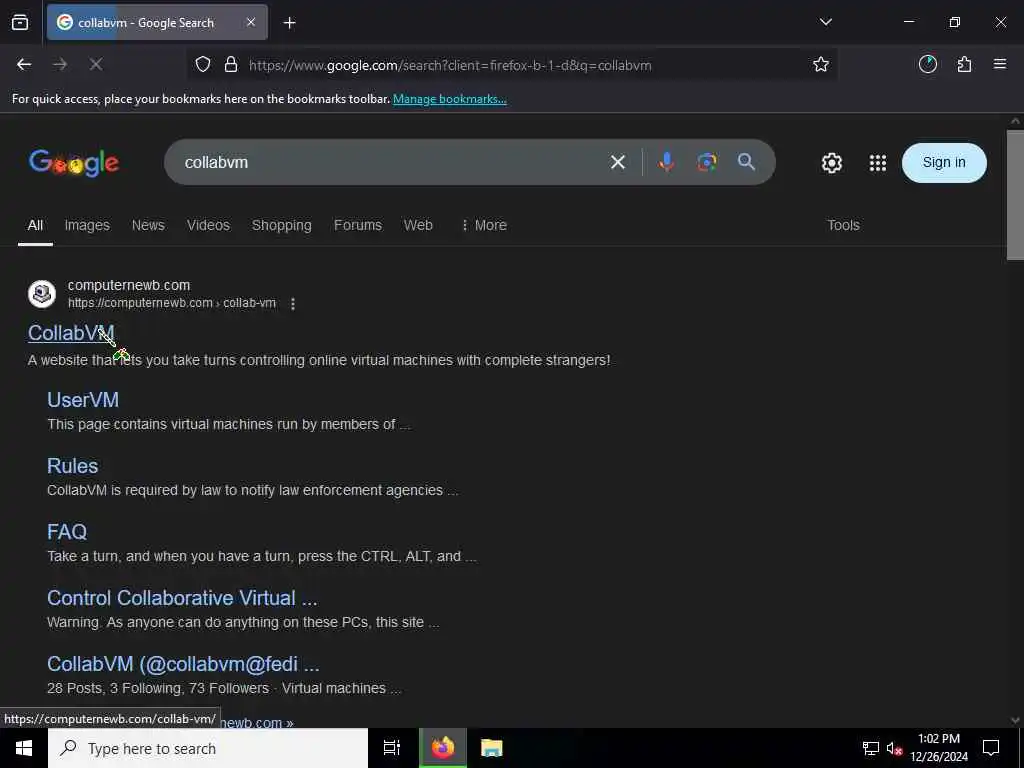1024x768 pixels.
Task: Open Google quick settings gear
Action: click(831, 163)
